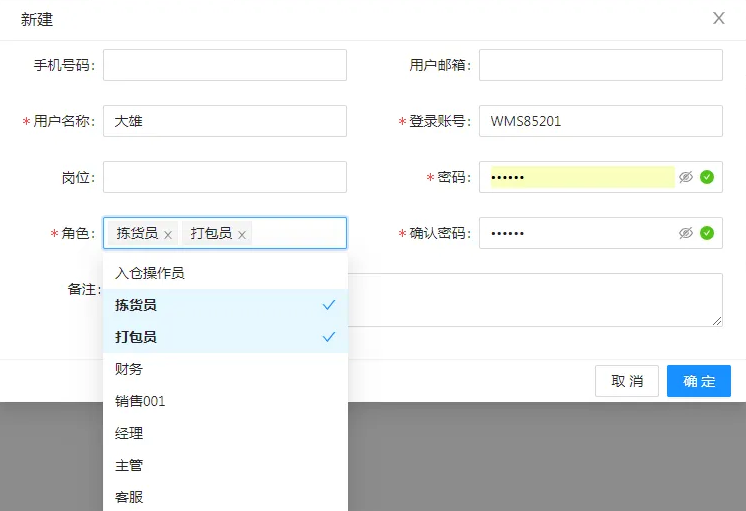Select 入仓操作员 from role dropdown
The image size is (746, 511).
[x=150, y=273]
